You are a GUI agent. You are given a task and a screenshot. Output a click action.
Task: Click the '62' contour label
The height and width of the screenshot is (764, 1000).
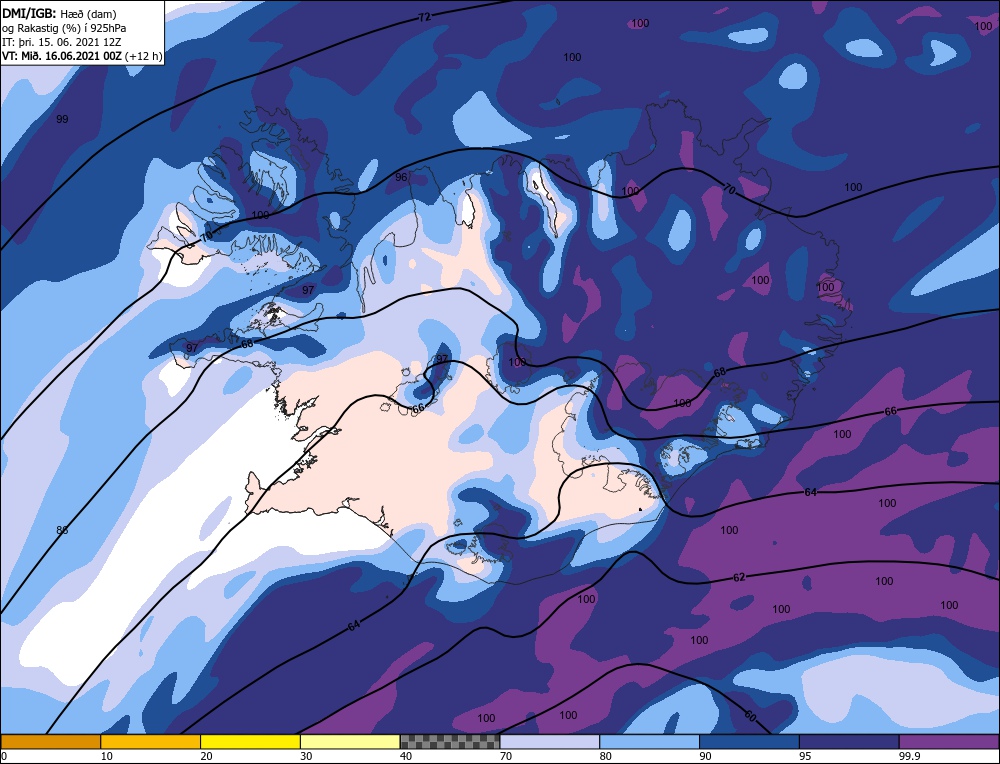coord(739,578)
